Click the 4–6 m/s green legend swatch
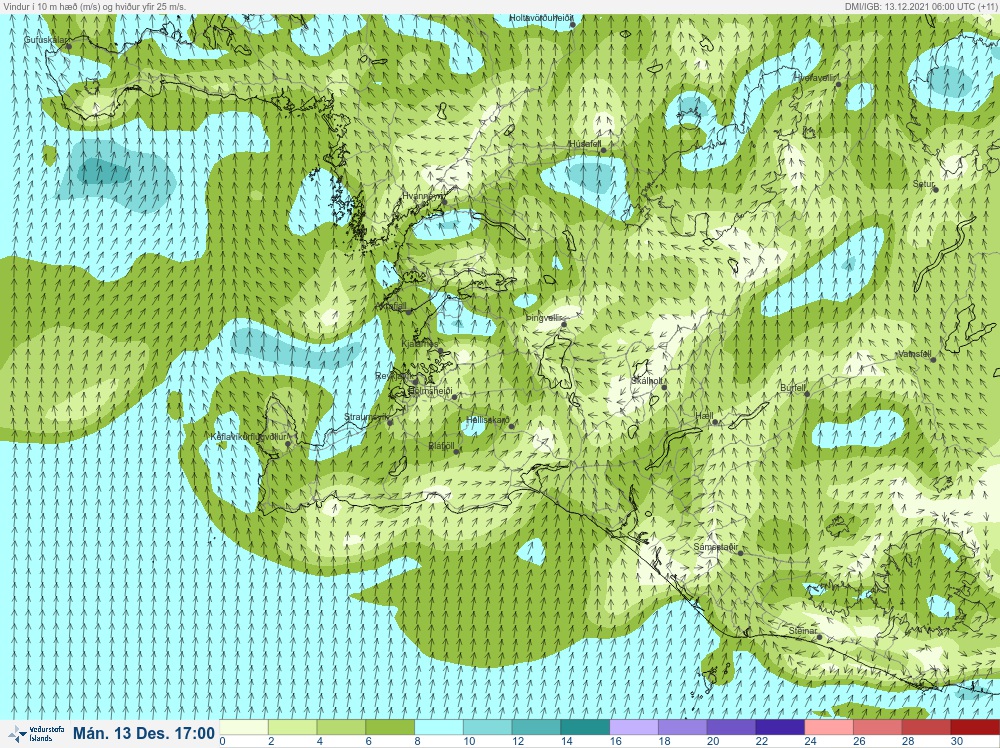The width and height of the screenshot is (1000, 748). point(341,728)
